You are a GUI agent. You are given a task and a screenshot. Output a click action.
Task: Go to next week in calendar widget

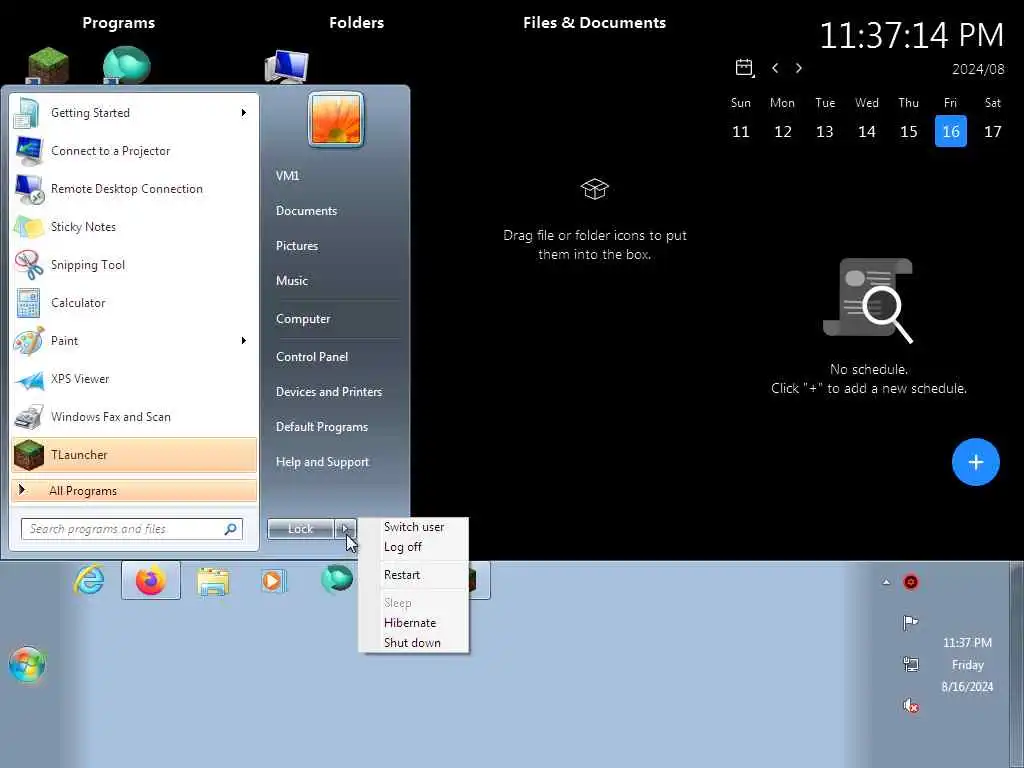(x=799, y=68)
